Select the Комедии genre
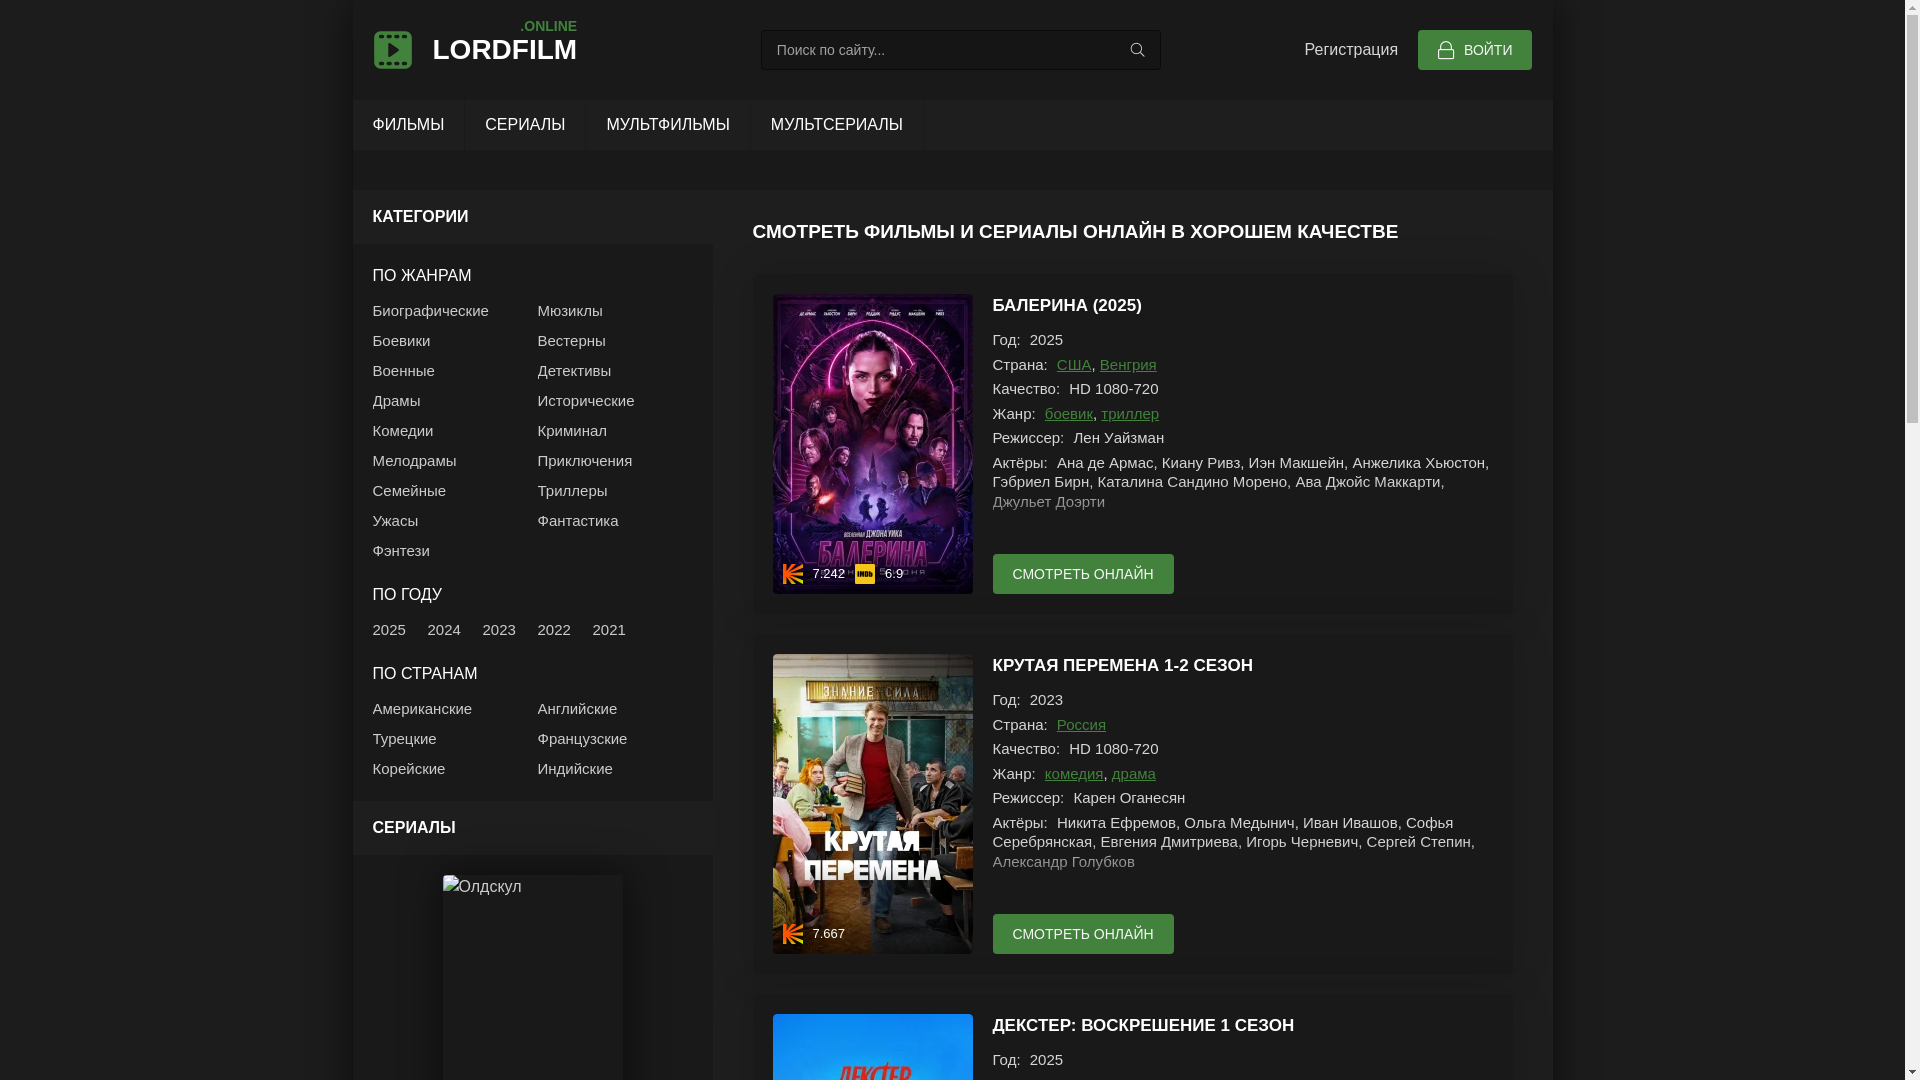 [402, 431]
